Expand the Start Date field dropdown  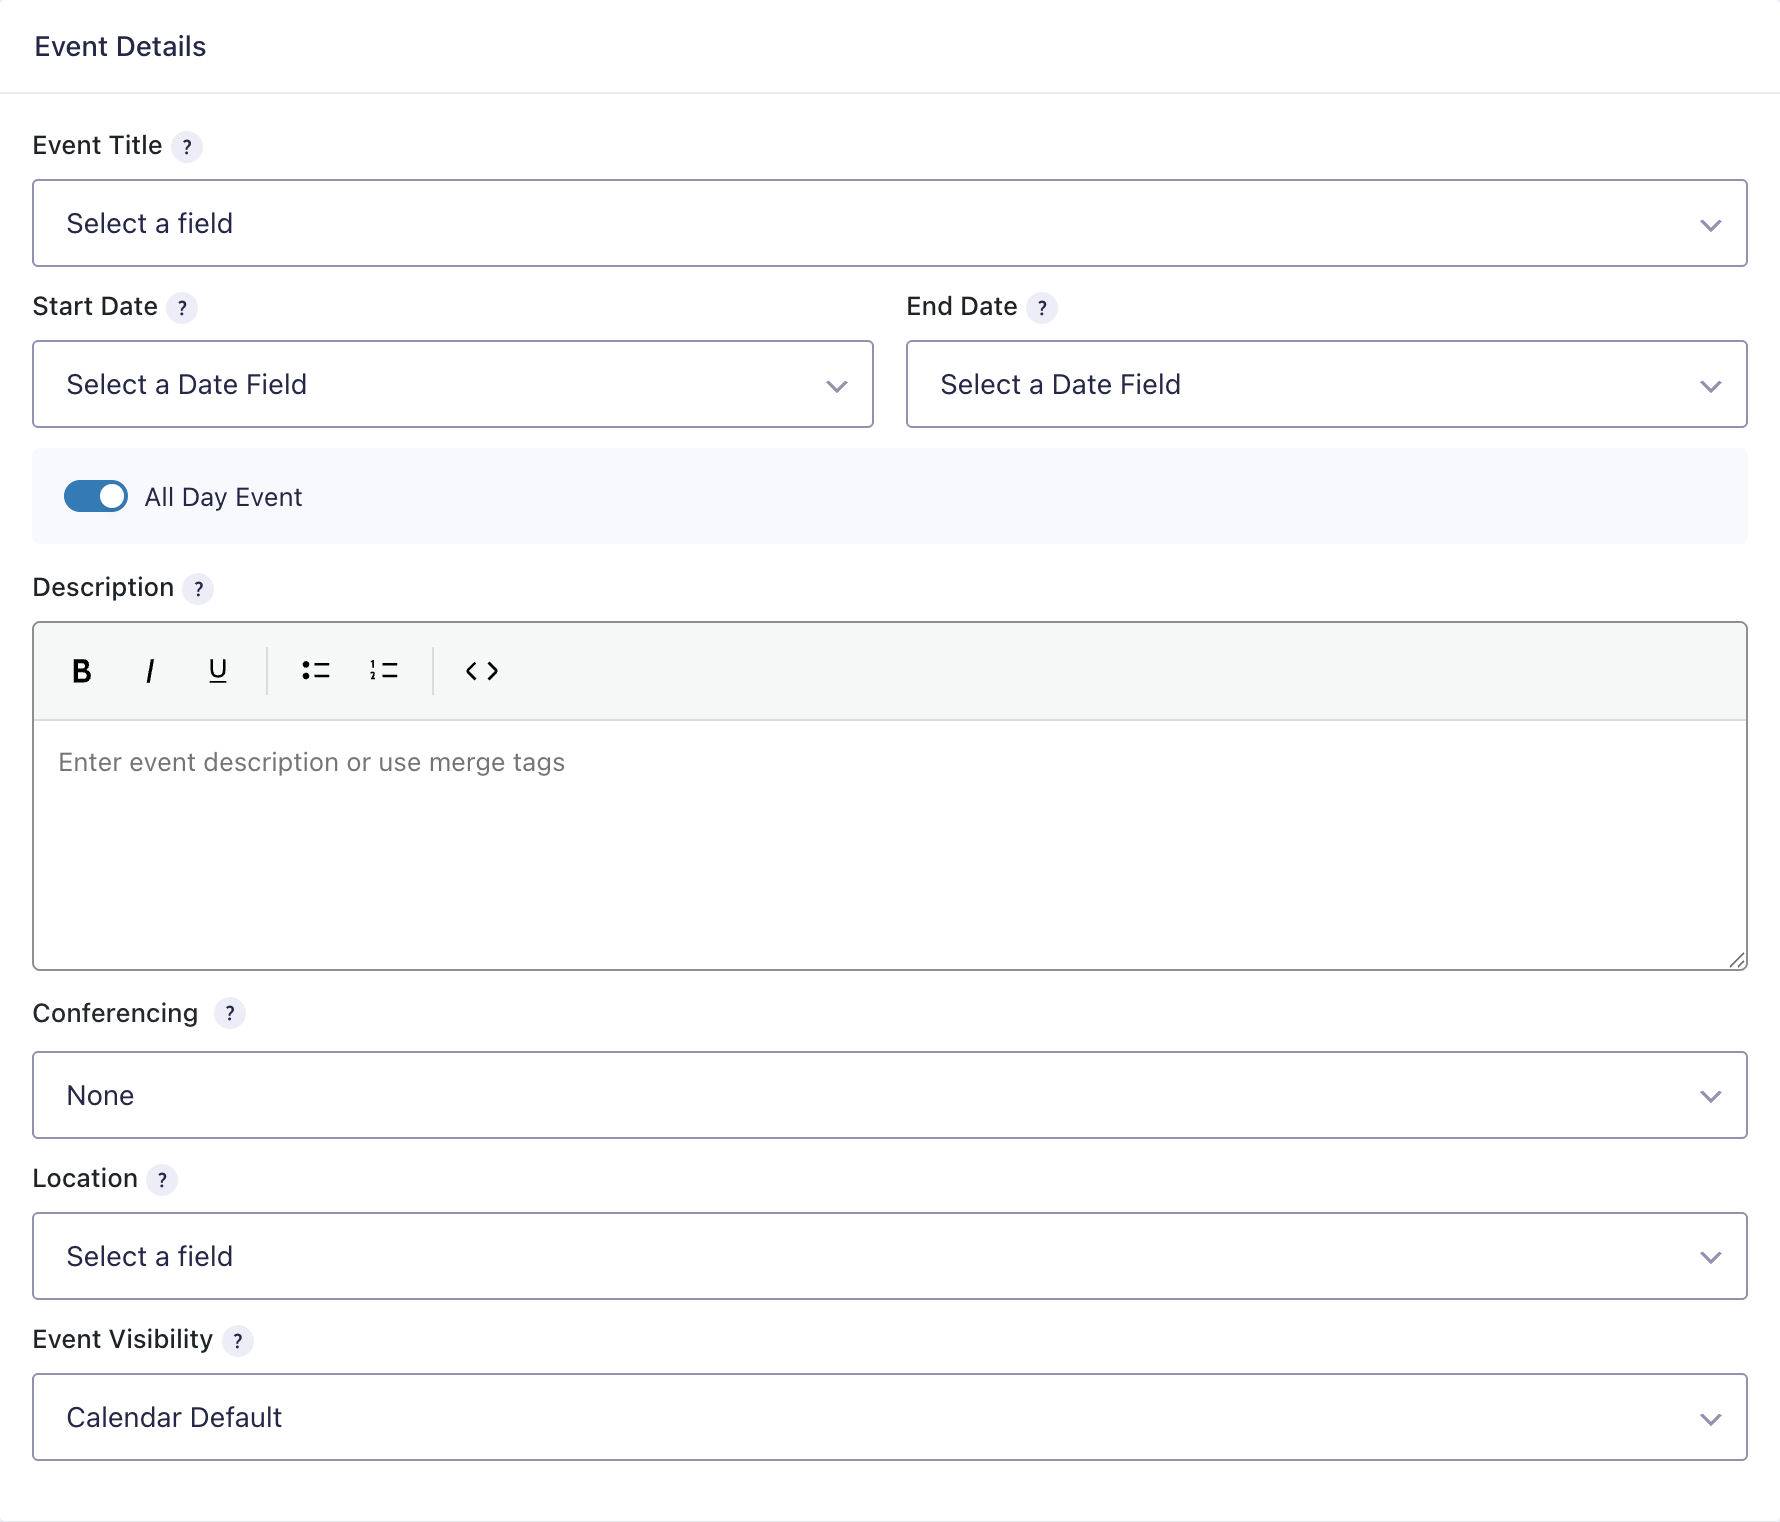pos(452,384)
